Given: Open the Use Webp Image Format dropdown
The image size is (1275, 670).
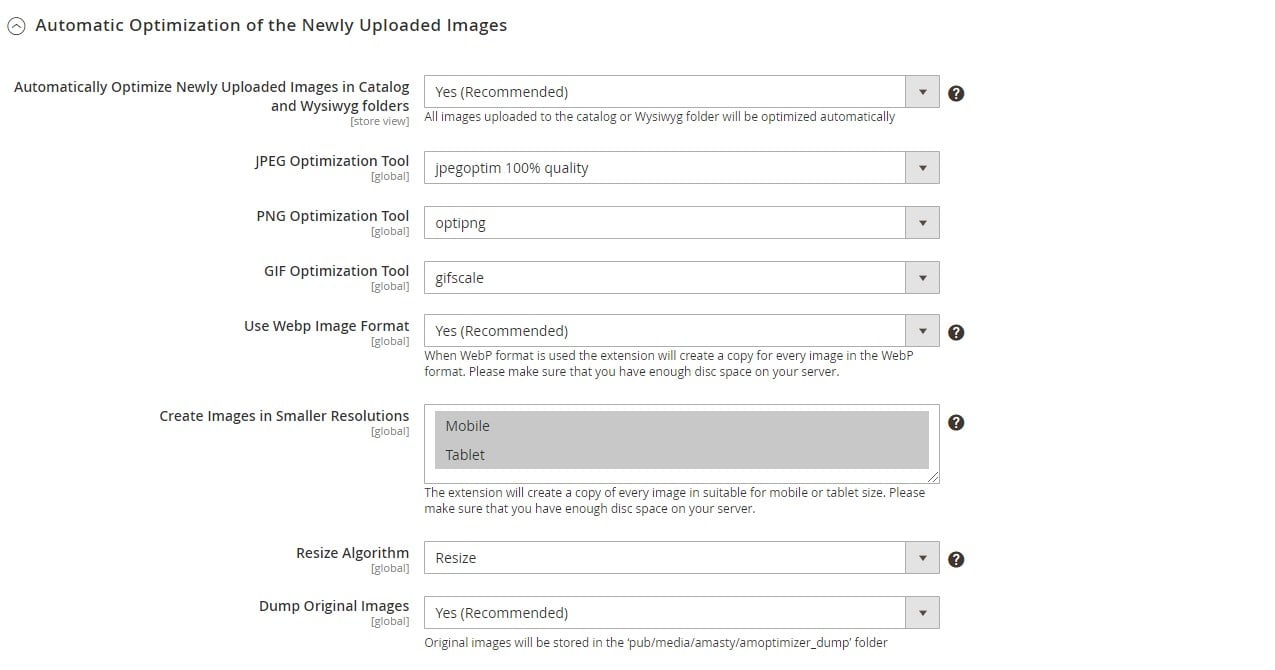Looking at the screenshot, I should click(681, 331).
